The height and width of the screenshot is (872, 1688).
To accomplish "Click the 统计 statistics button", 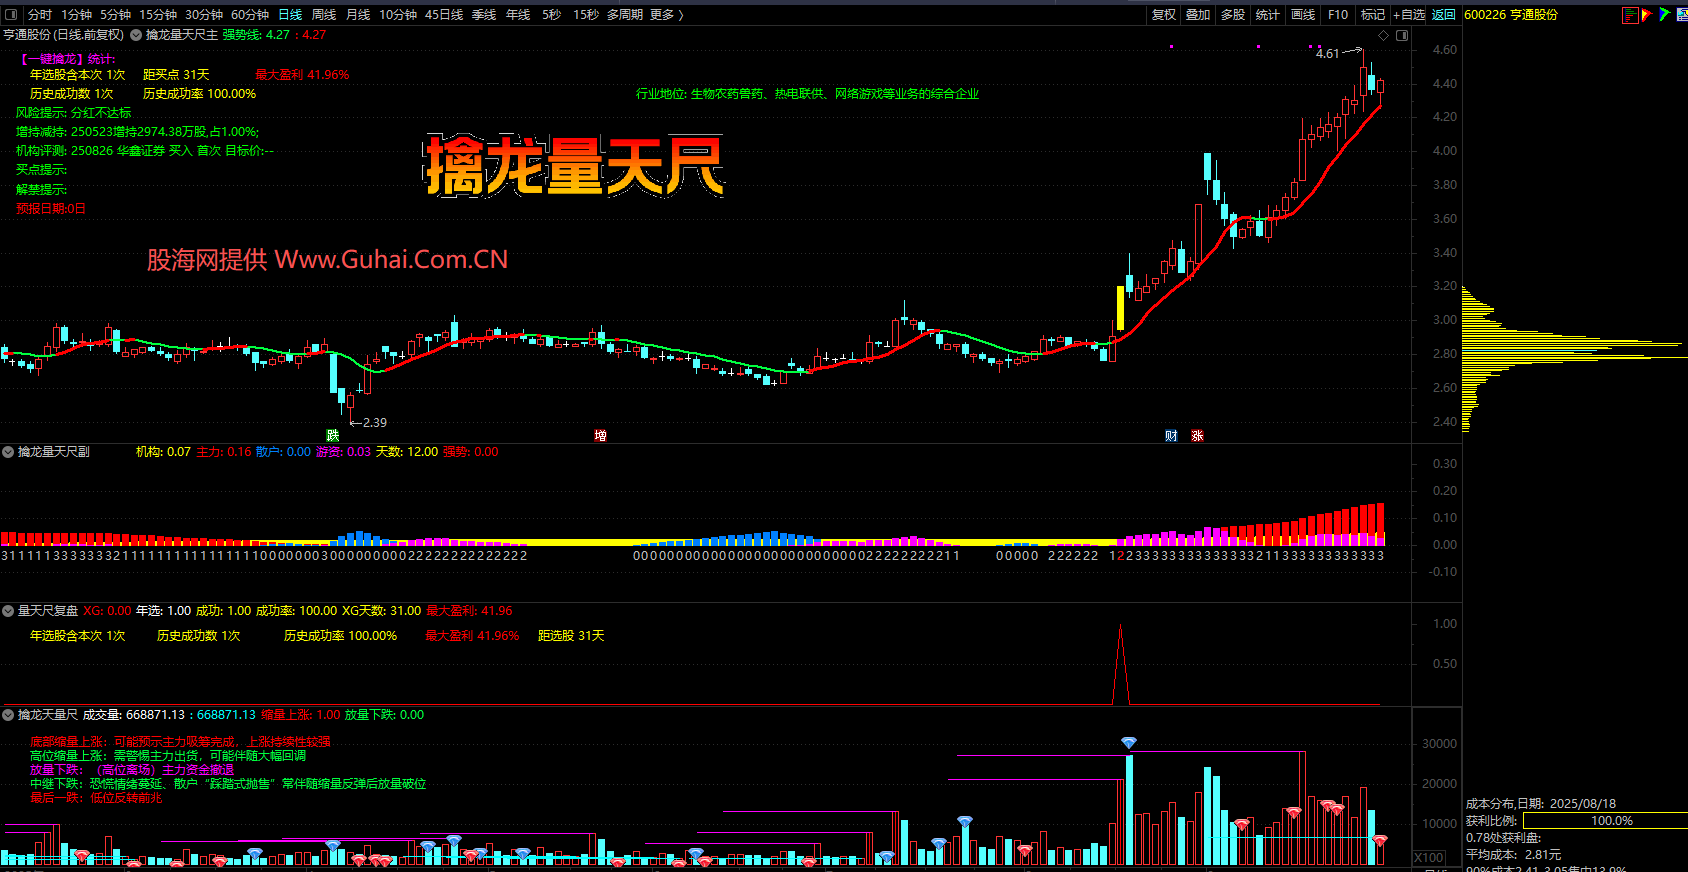I will 1268,15.
